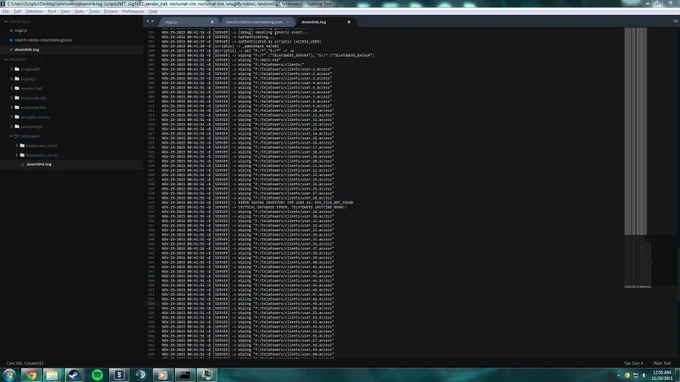
Task: Click the tab scroll left arrow
Action: pos(147,21)
